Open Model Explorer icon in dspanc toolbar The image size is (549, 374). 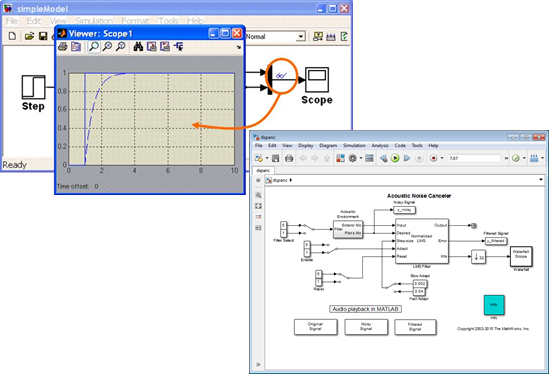[369, 158]
